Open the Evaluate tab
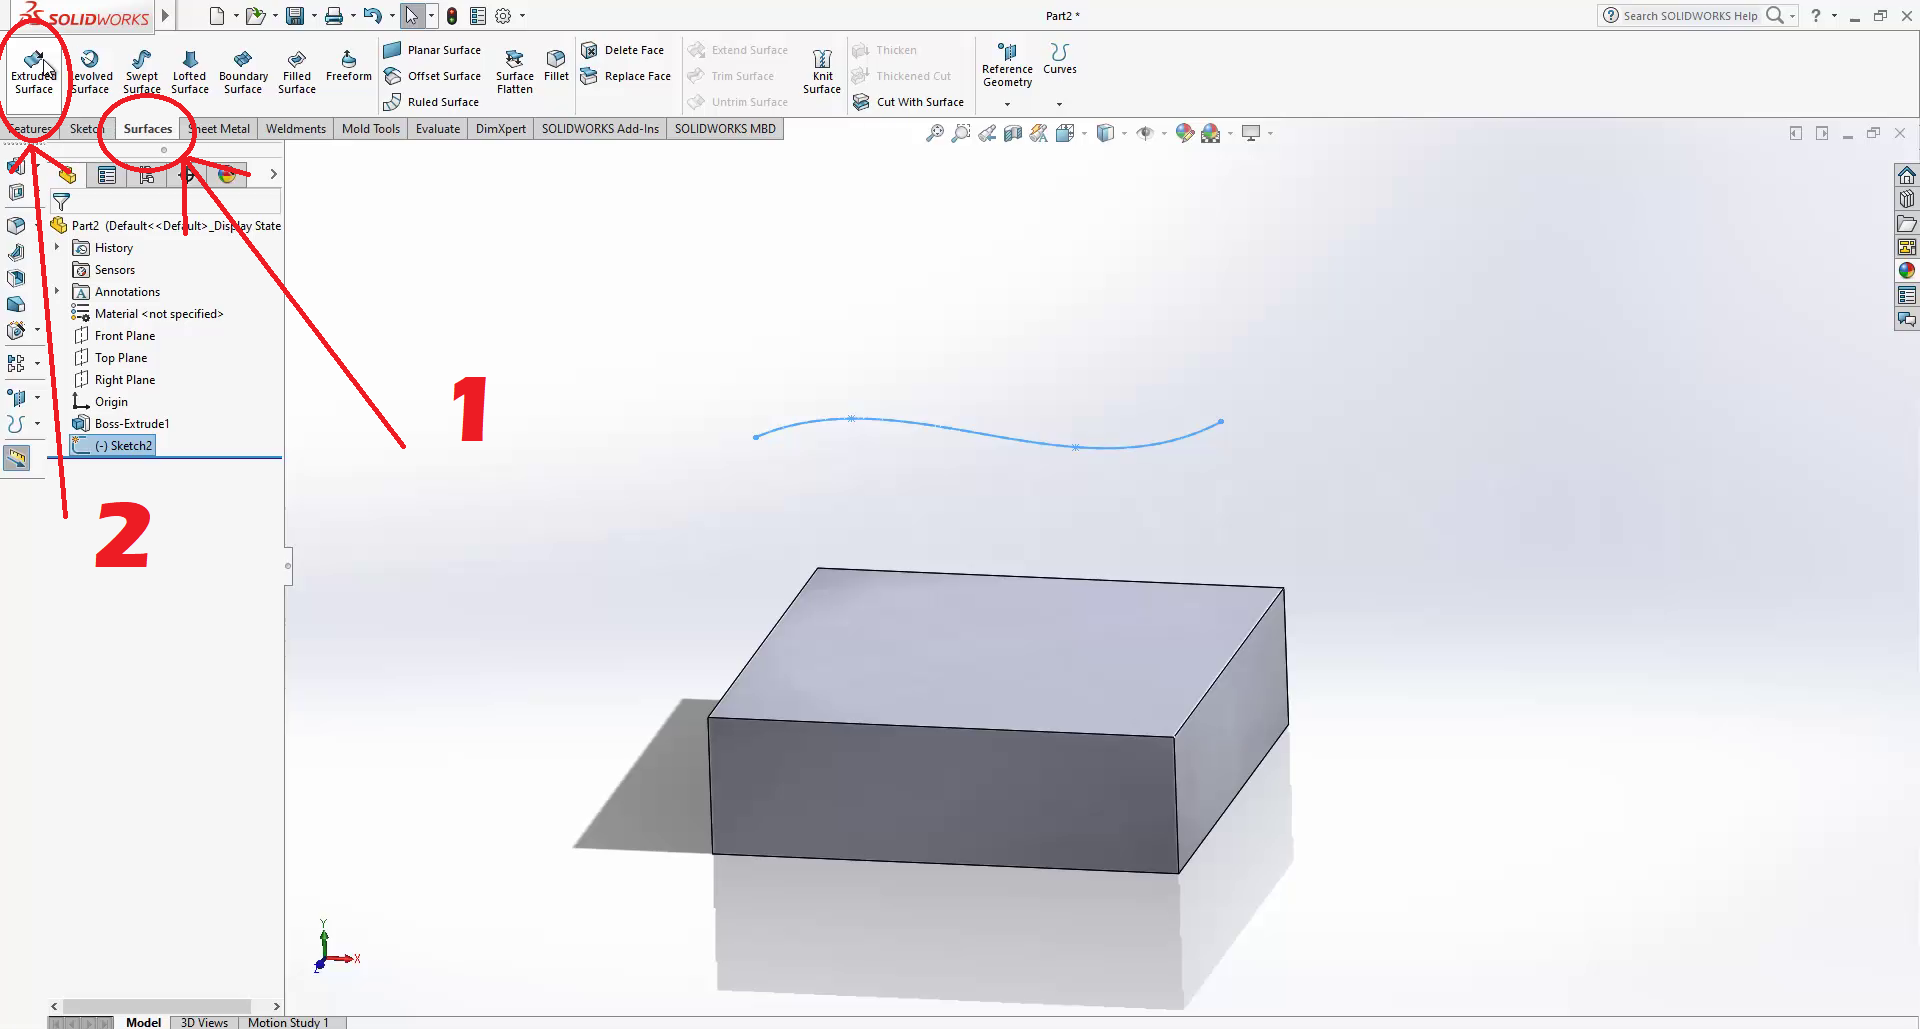The width and height of the screenshot is (1920, 1029). [437, 129]
